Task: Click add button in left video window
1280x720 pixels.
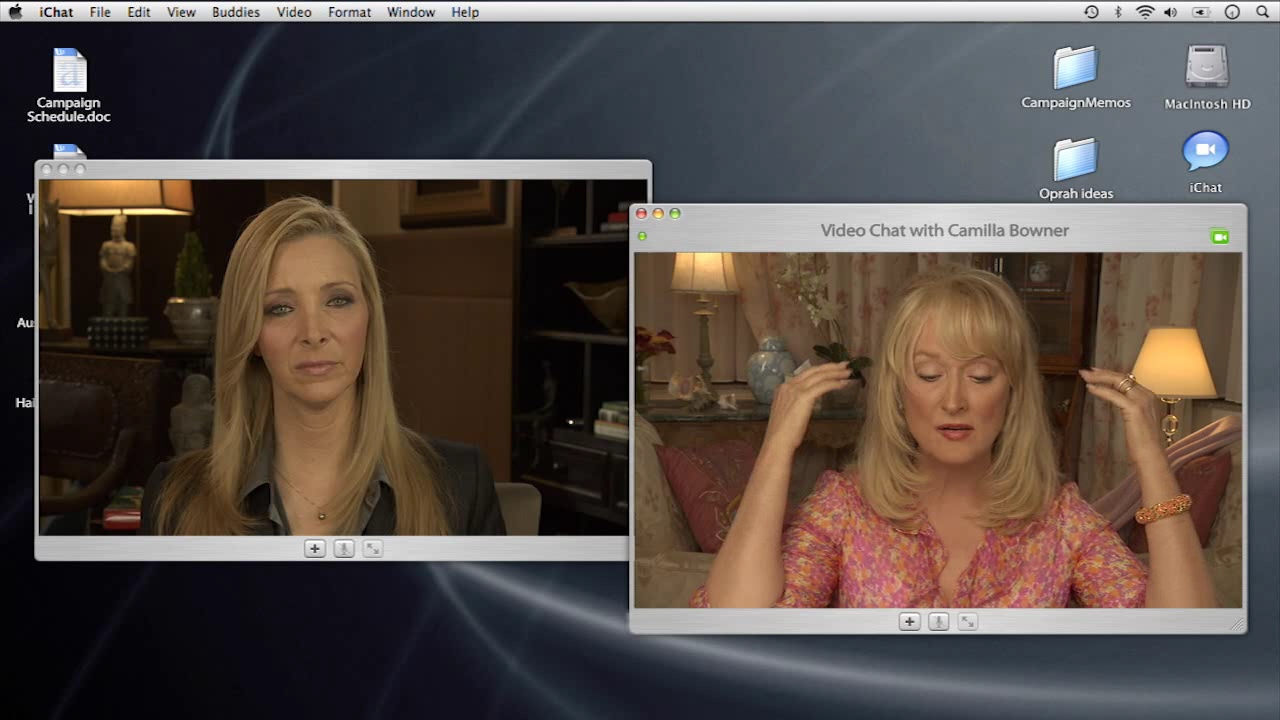Action: pyautogui.click(x=315, y=548)
